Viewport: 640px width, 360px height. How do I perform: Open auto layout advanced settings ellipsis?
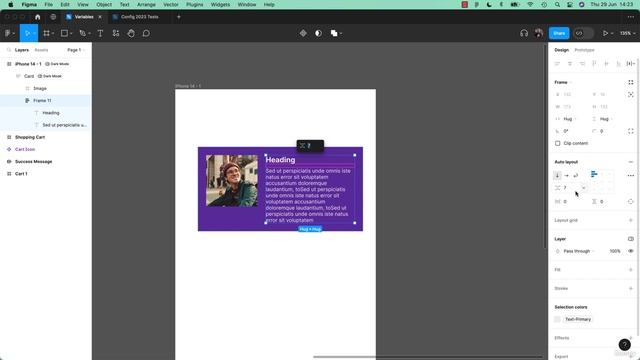point(631,176)
